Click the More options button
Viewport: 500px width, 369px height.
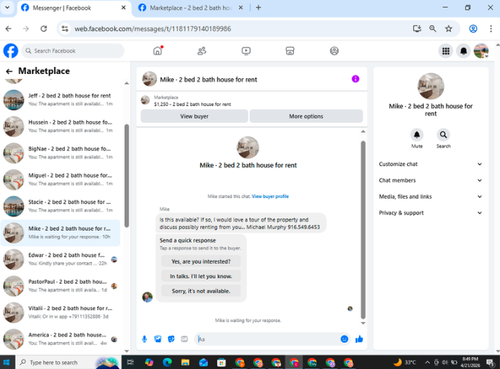tap(306, 116)
